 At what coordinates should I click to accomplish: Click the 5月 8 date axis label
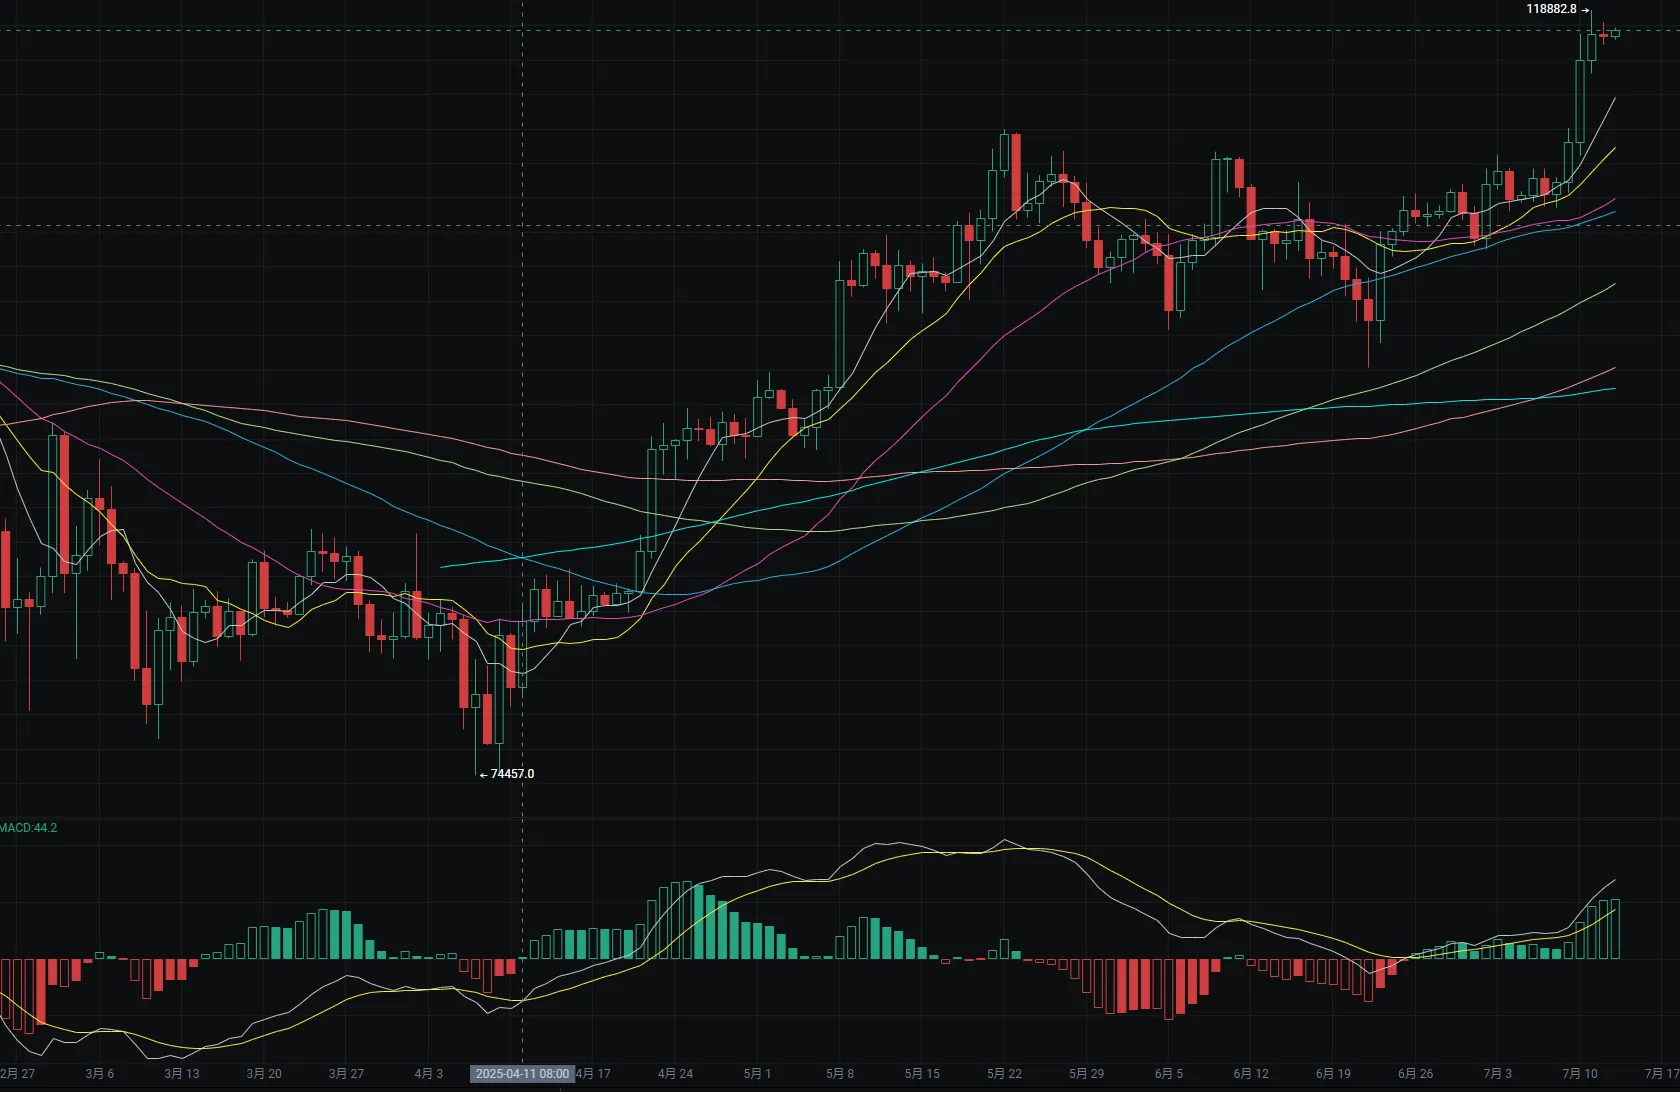pos(840,1074)
